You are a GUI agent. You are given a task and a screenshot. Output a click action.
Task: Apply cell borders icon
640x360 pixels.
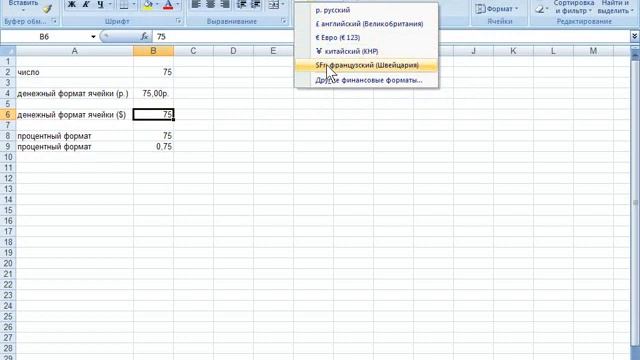(124, 4)
